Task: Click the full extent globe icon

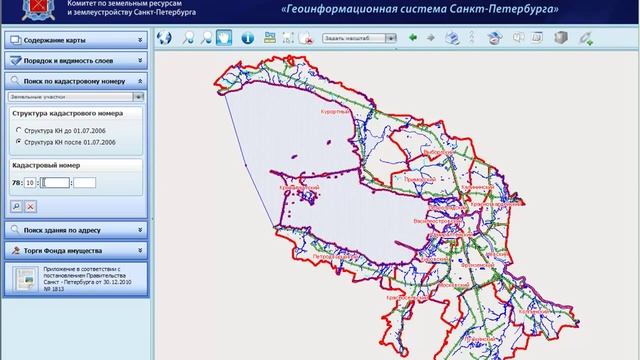Action: (x=164, y=38)
